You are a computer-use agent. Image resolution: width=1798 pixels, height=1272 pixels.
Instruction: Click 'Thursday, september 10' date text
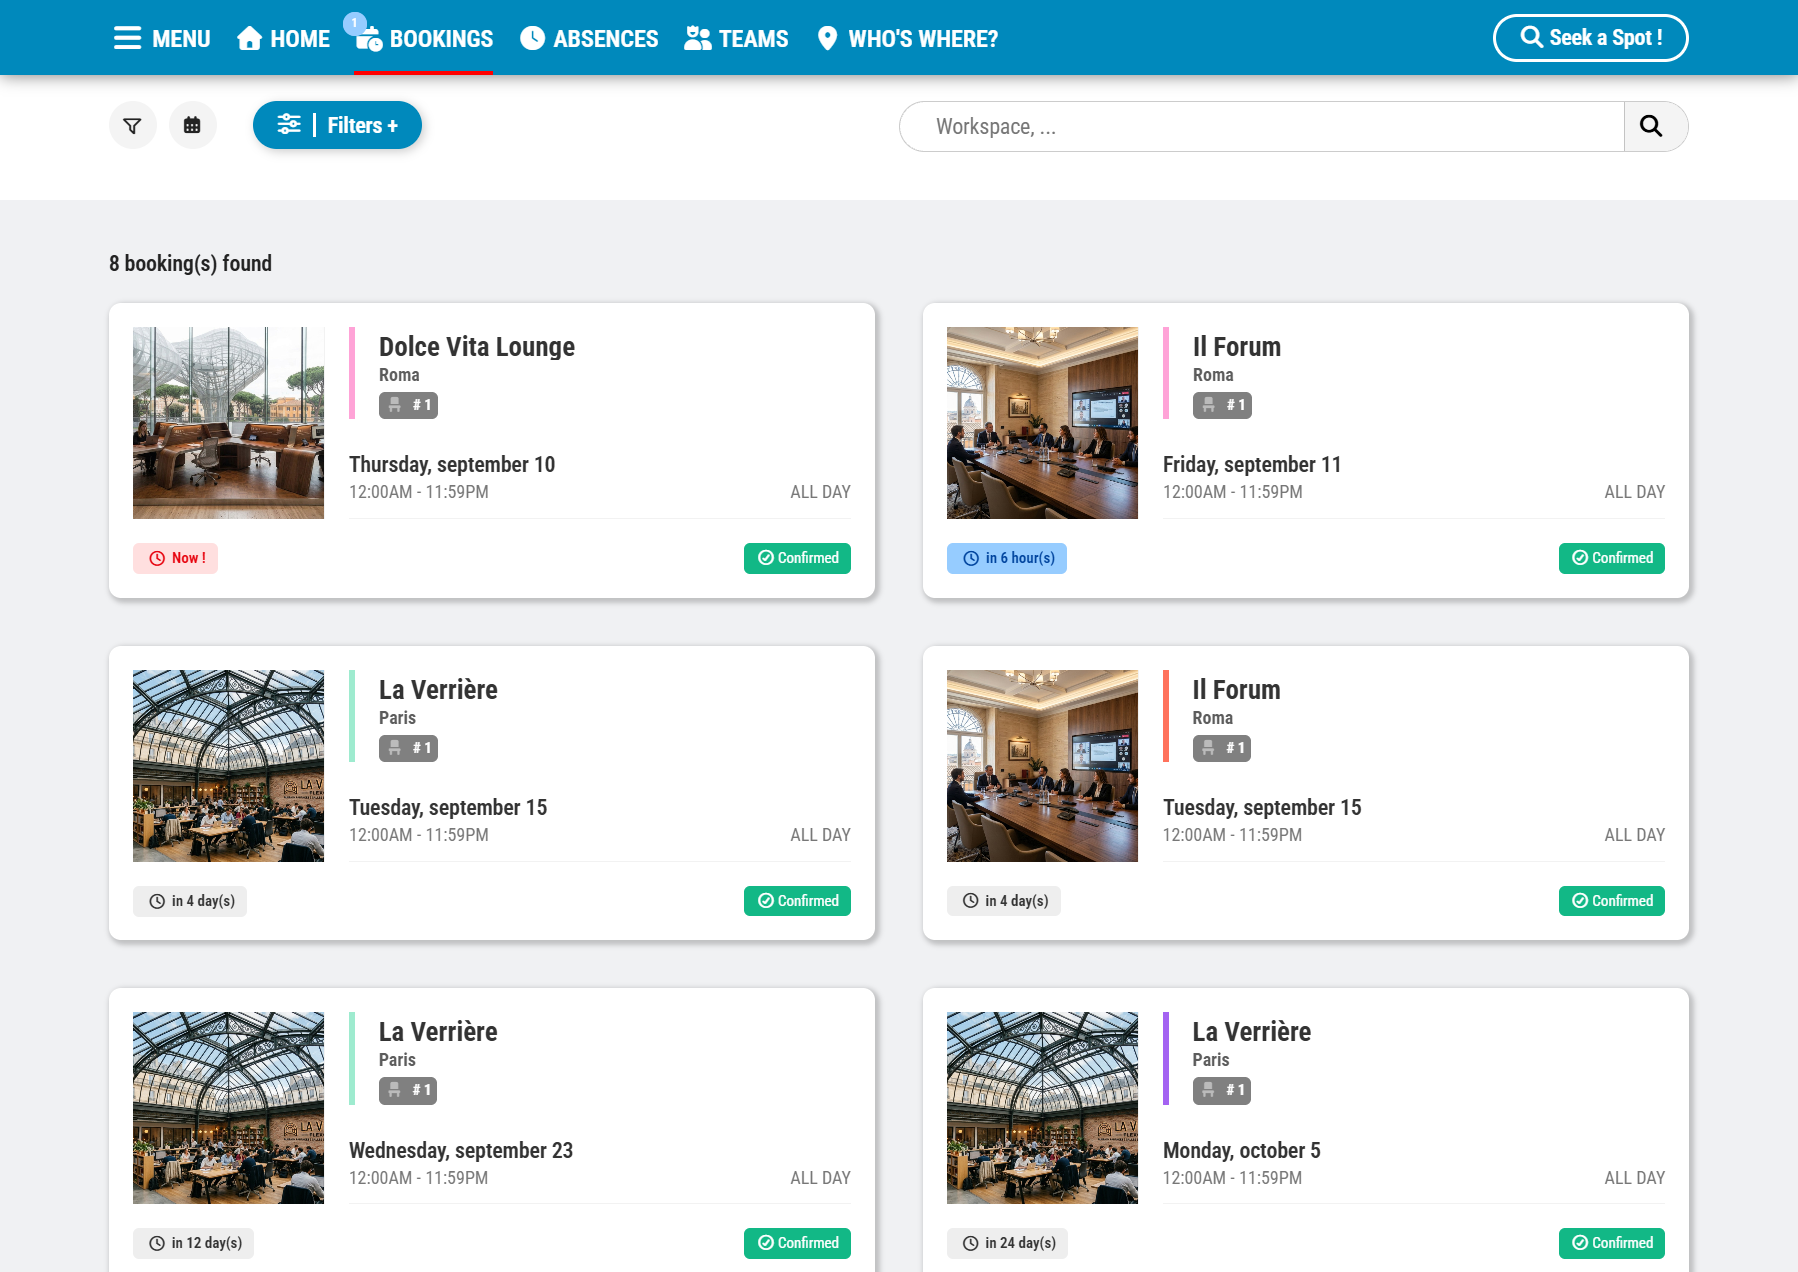tap(452, 464)
